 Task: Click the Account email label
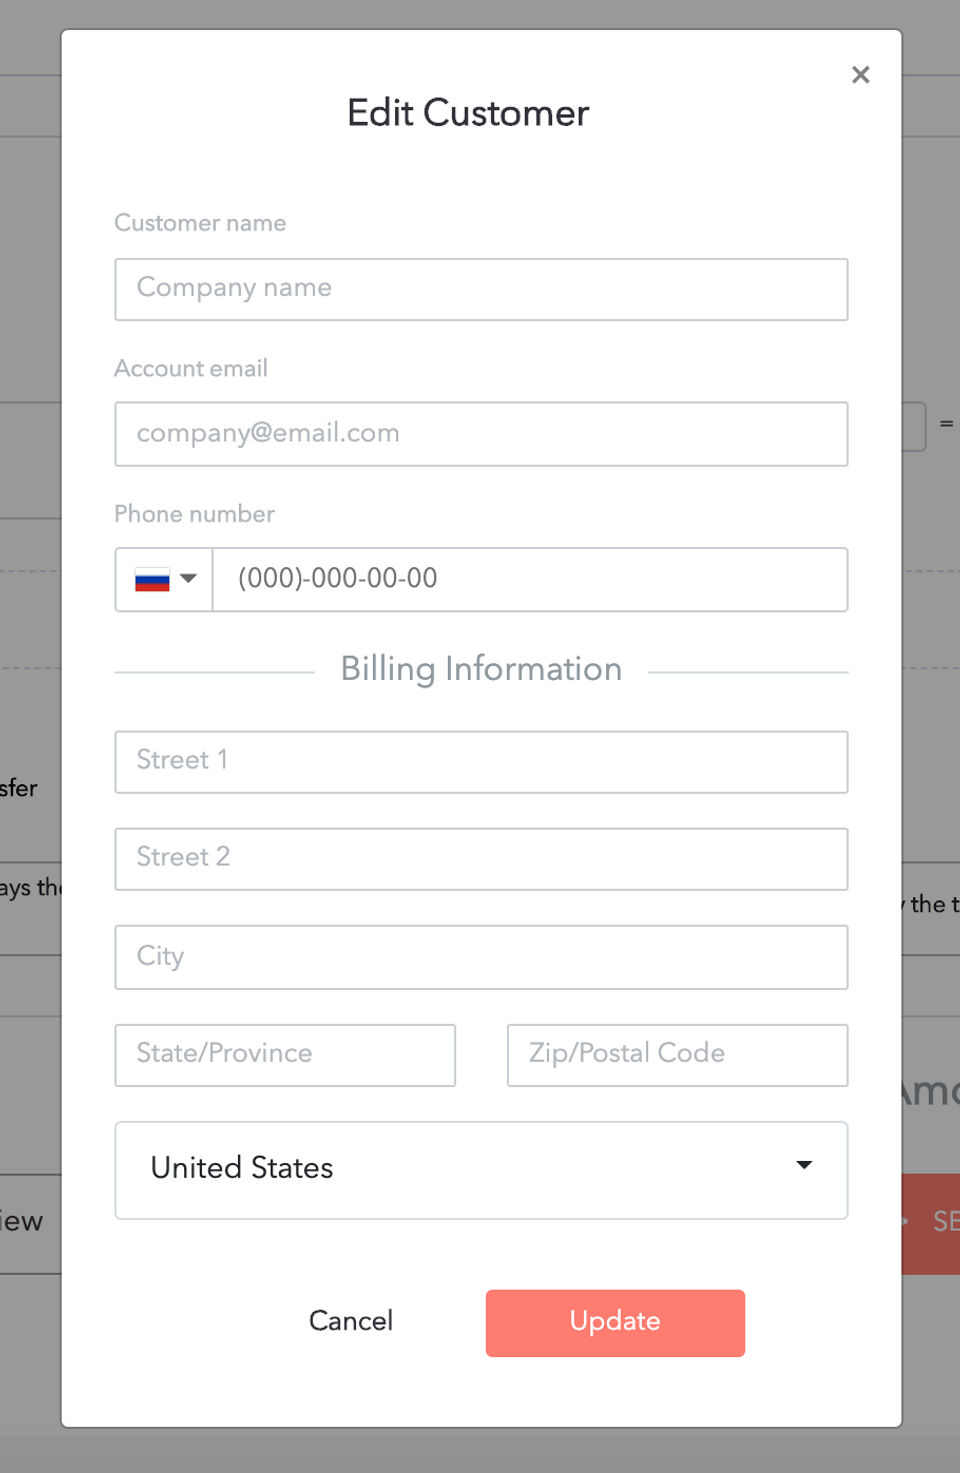(191, 368)
